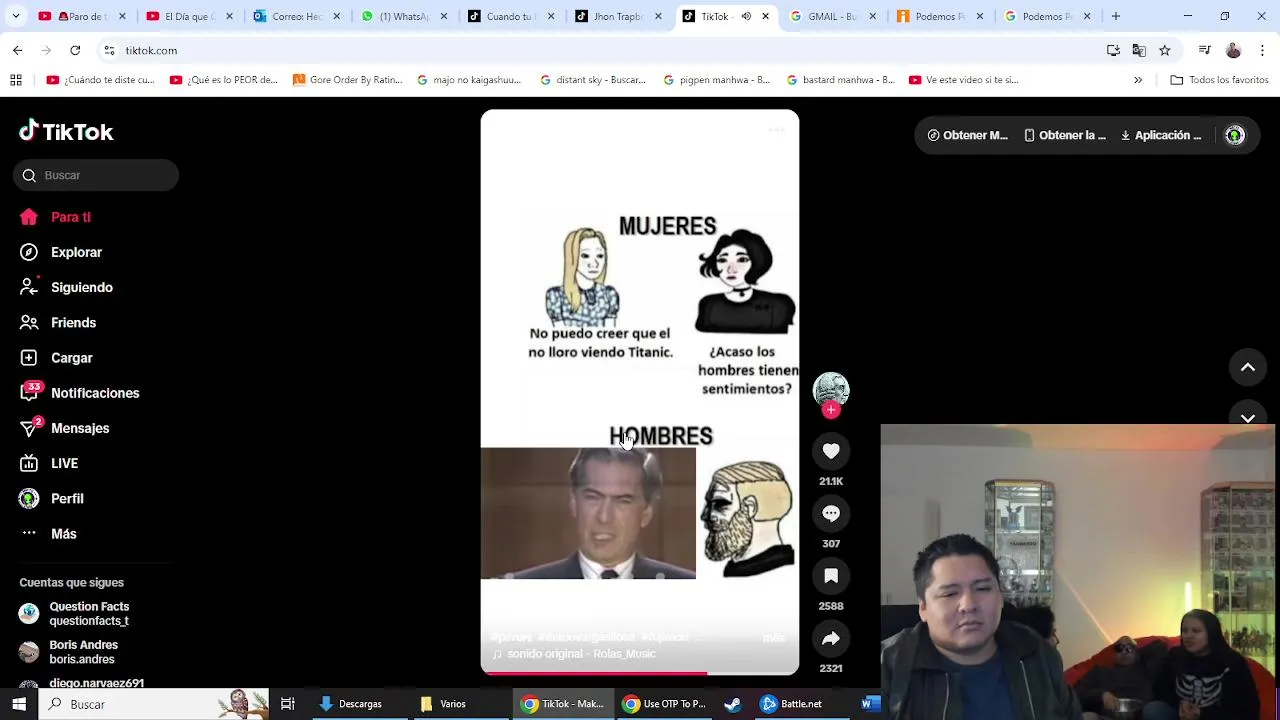Reload the page in Chrome
The image size is (1280, 720).
75,50
